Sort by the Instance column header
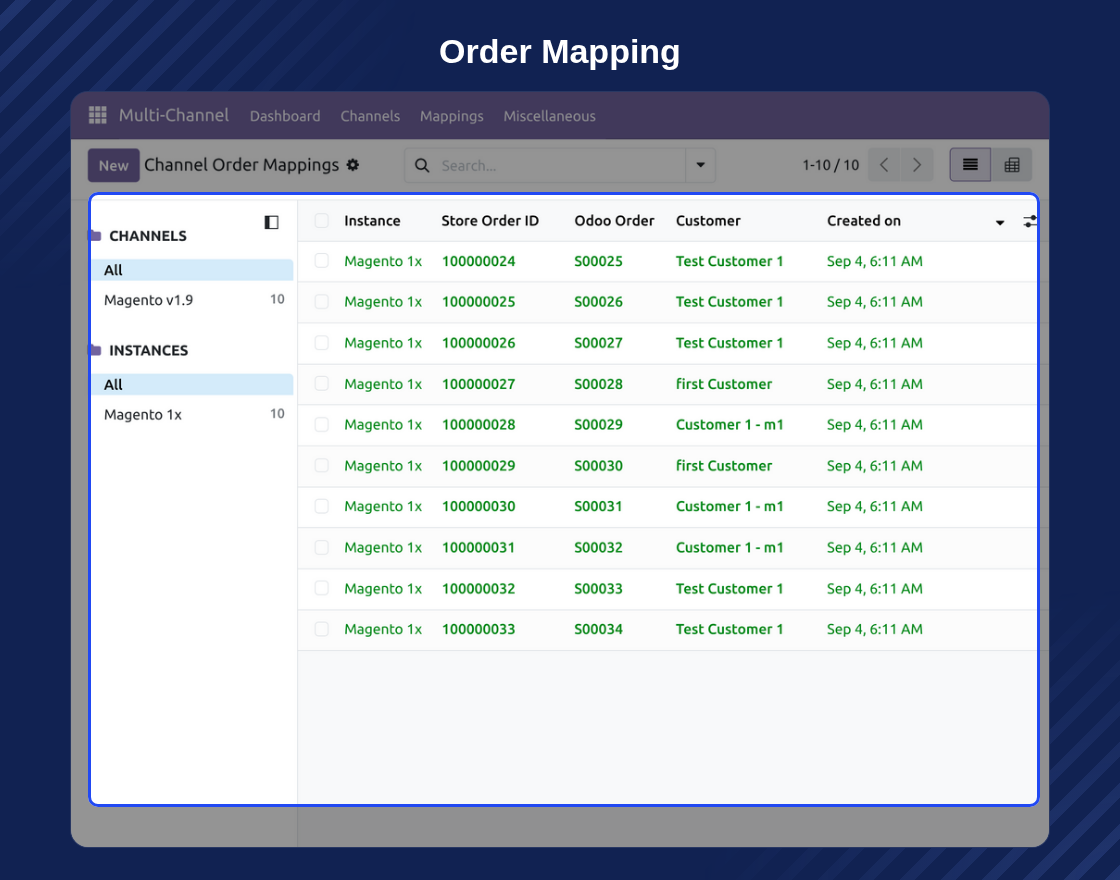1120x880 pixels. click(x=372, y=221)
